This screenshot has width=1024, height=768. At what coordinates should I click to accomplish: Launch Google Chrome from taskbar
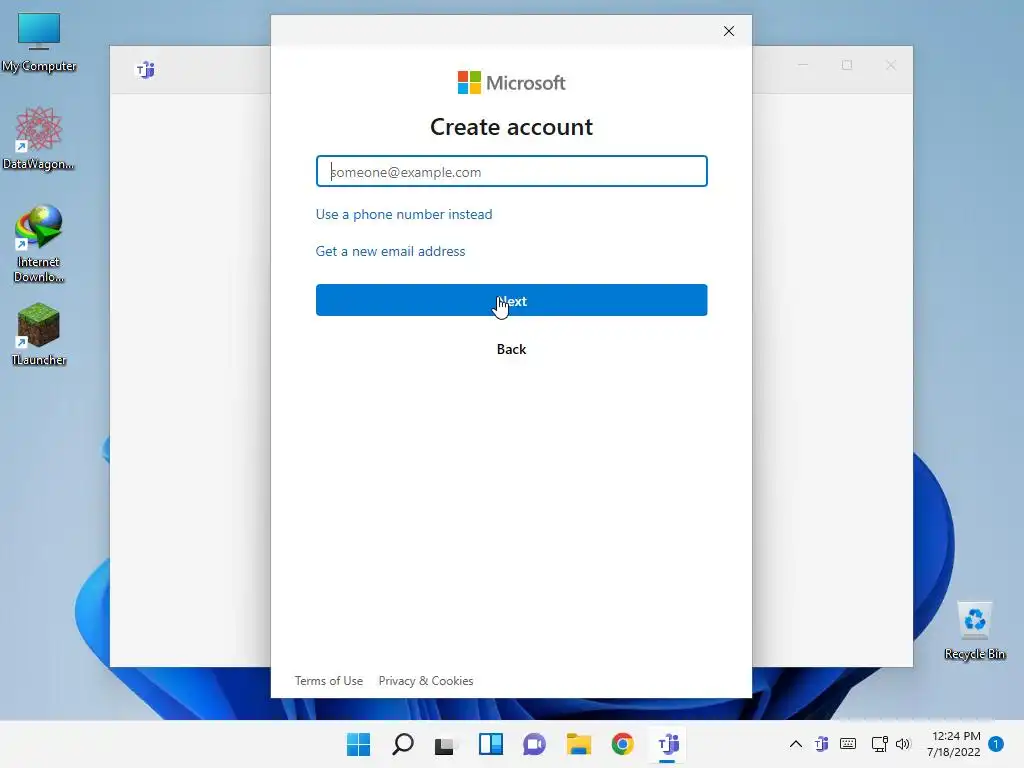tap(622, 744)
